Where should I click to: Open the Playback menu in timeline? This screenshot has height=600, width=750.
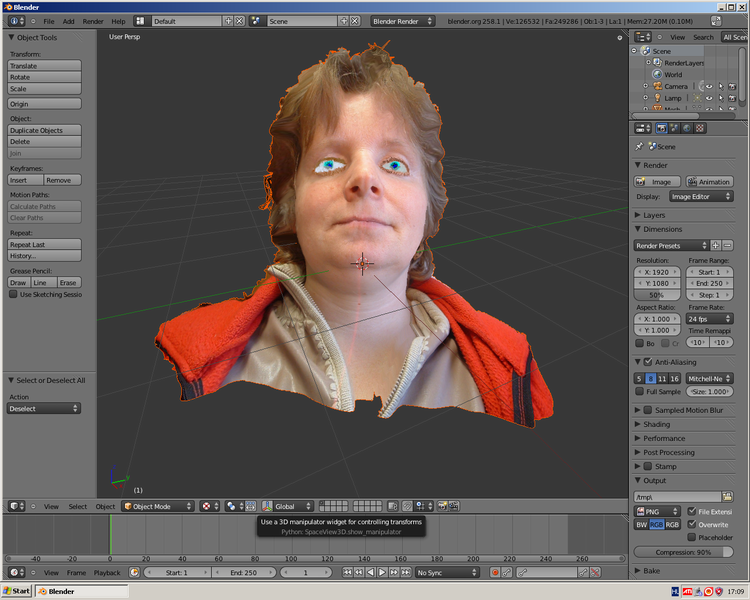pos(107,572)
